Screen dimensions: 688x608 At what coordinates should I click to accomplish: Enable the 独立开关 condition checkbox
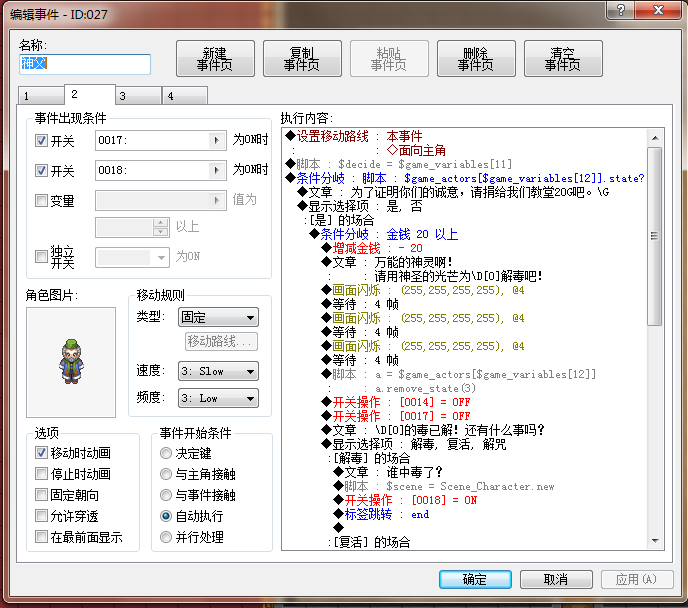click(41, 257)
